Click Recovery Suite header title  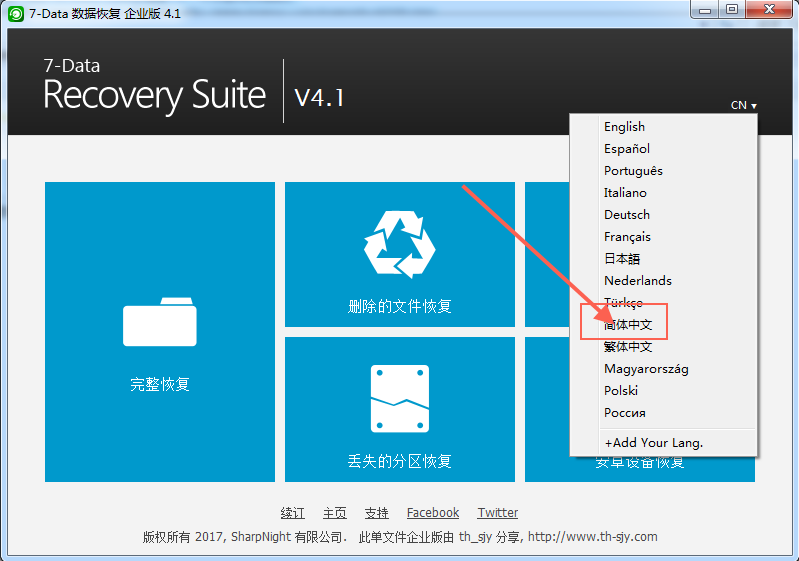pyautogui.click(x=154, y=95)
